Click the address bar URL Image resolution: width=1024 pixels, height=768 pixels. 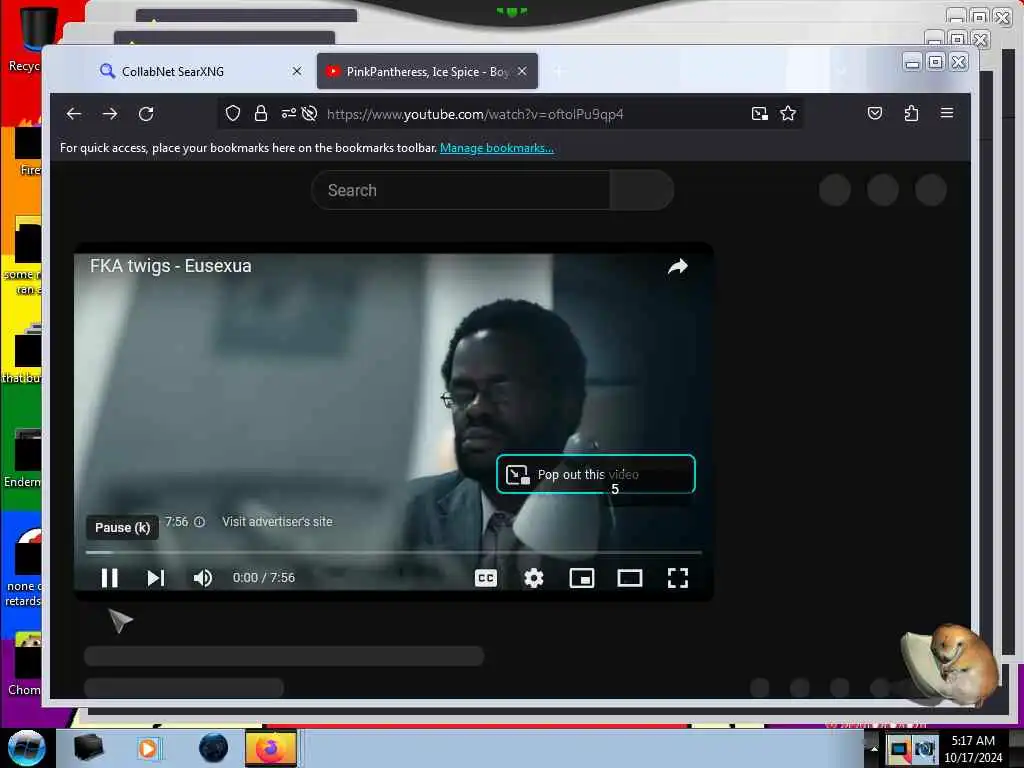click(x=475, y=114)
